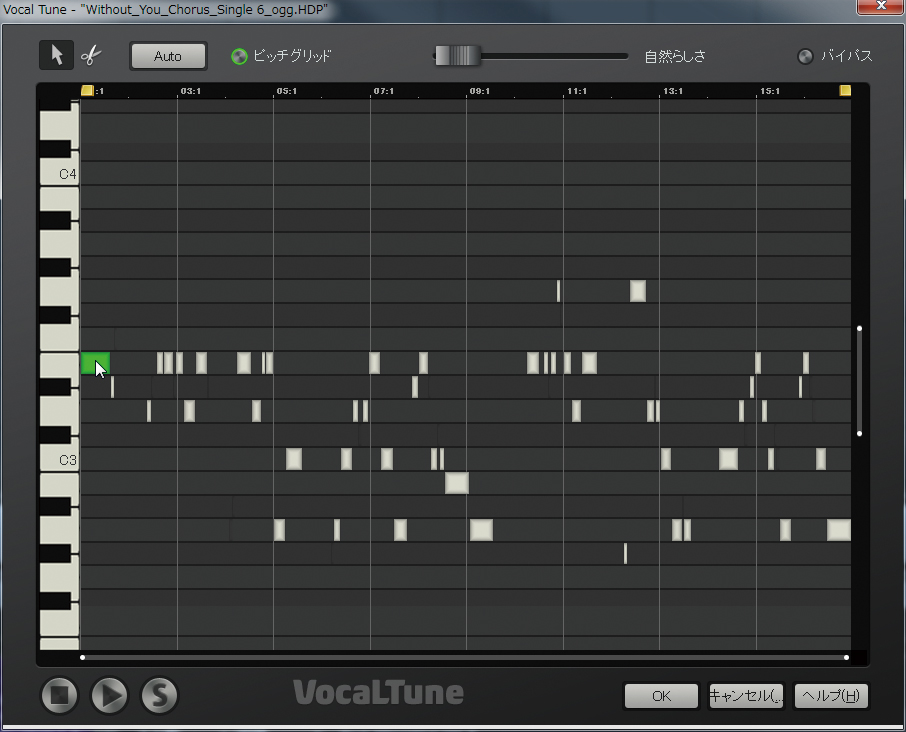This screenshot has width=906, height=732.
Task: Click the 05:1 ruler position
Action: tap(287, 91)
